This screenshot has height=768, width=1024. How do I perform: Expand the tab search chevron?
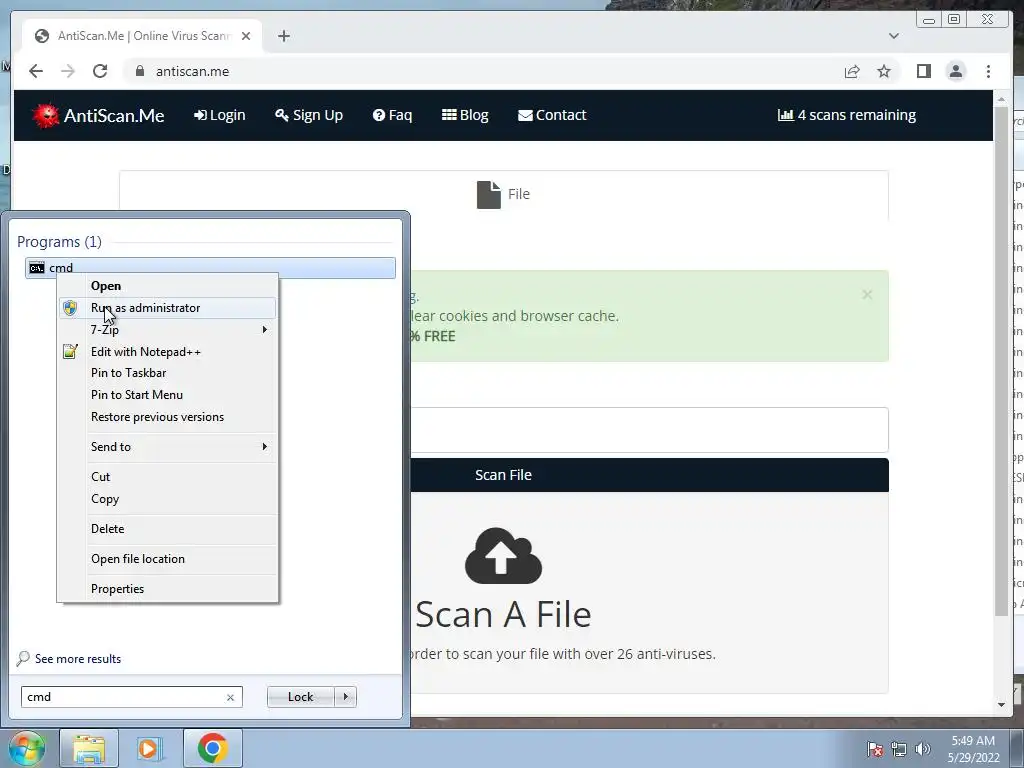[x=893, y=36]
